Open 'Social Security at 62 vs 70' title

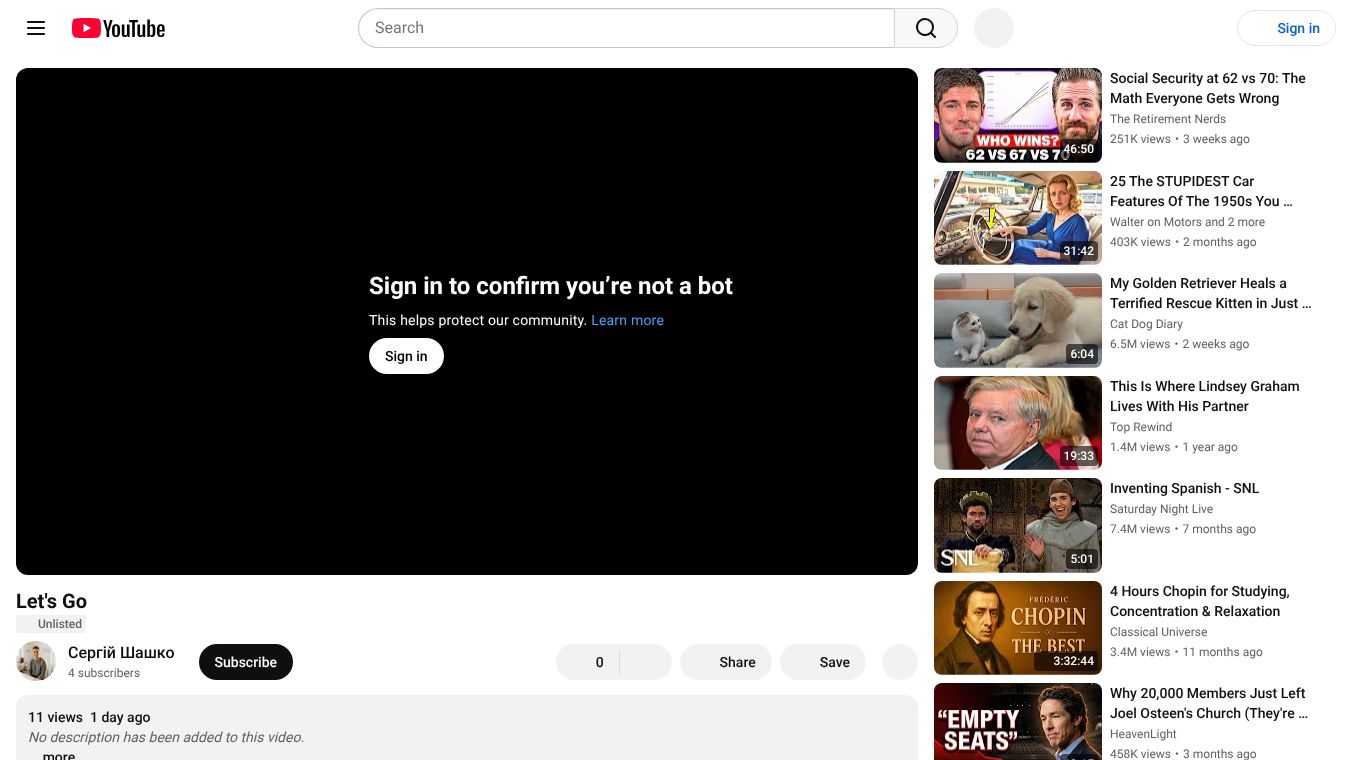tap(1208, 88)
